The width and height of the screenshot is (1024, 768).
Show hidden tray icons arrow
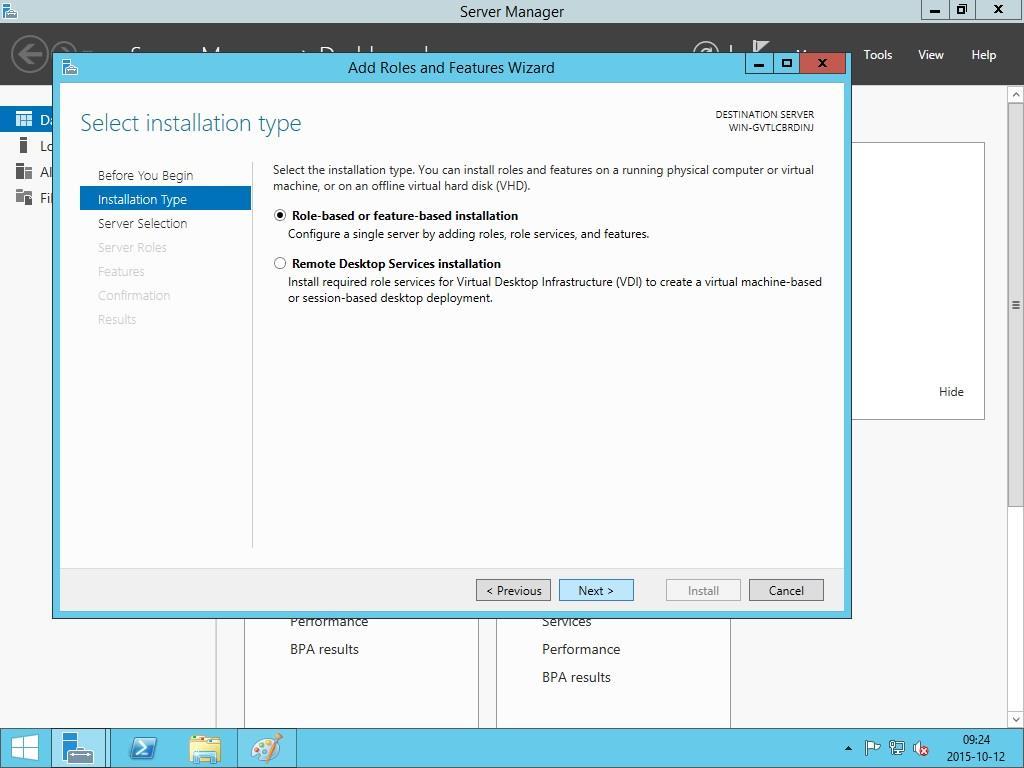pyautogui.click(x=848, y=748)
